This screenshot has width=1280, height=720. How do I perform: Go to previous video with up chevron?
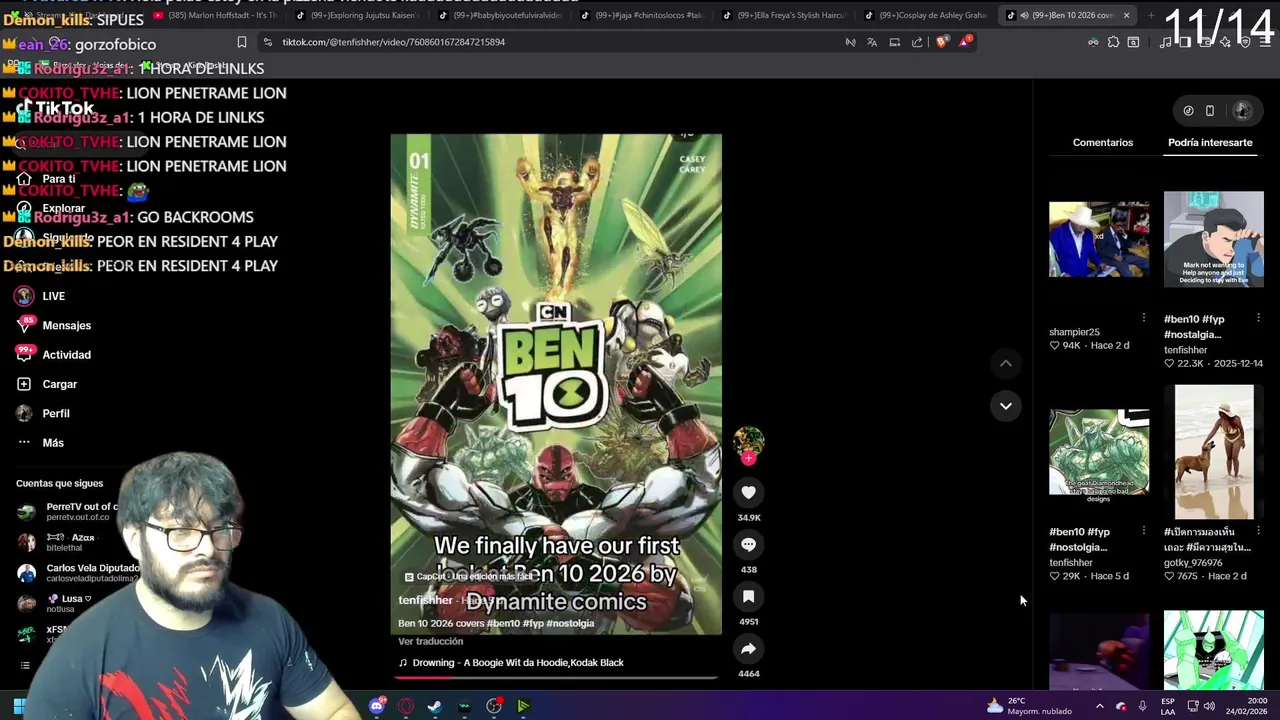[x=1006, y=364]
